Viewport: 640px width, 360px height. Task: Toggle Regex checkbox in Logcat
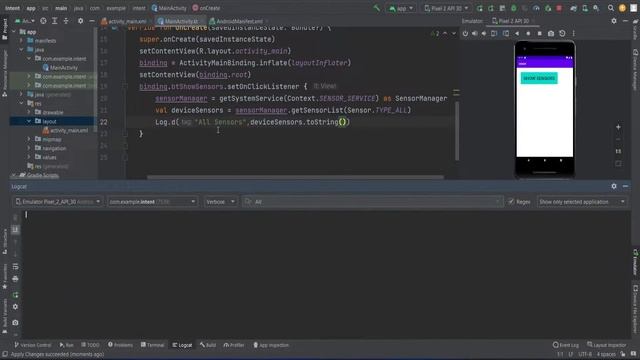[x=511, y=202]
